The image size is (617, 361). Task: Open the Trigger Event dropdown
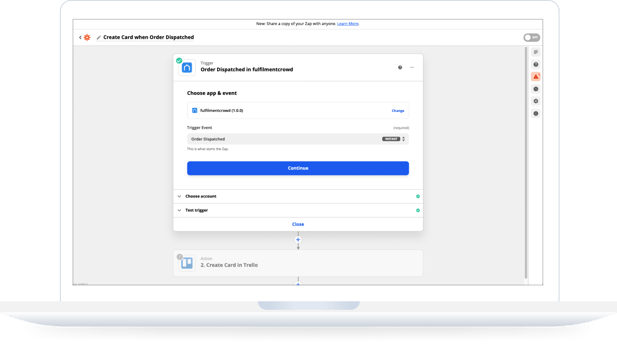click(x=298, y=139)
